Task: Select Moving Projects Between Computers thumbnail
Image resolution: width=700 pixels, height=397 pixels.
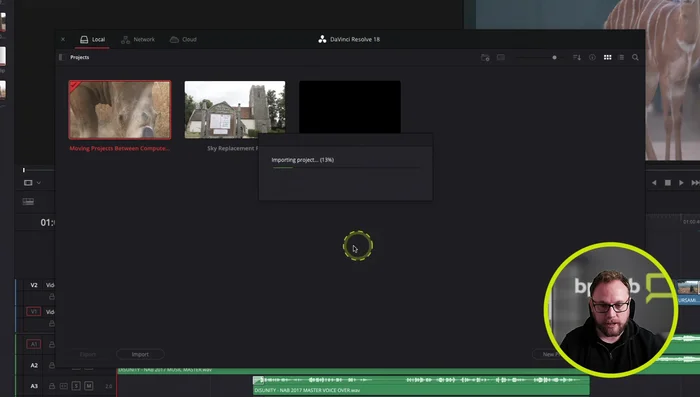Action: [x=120, y=110]
